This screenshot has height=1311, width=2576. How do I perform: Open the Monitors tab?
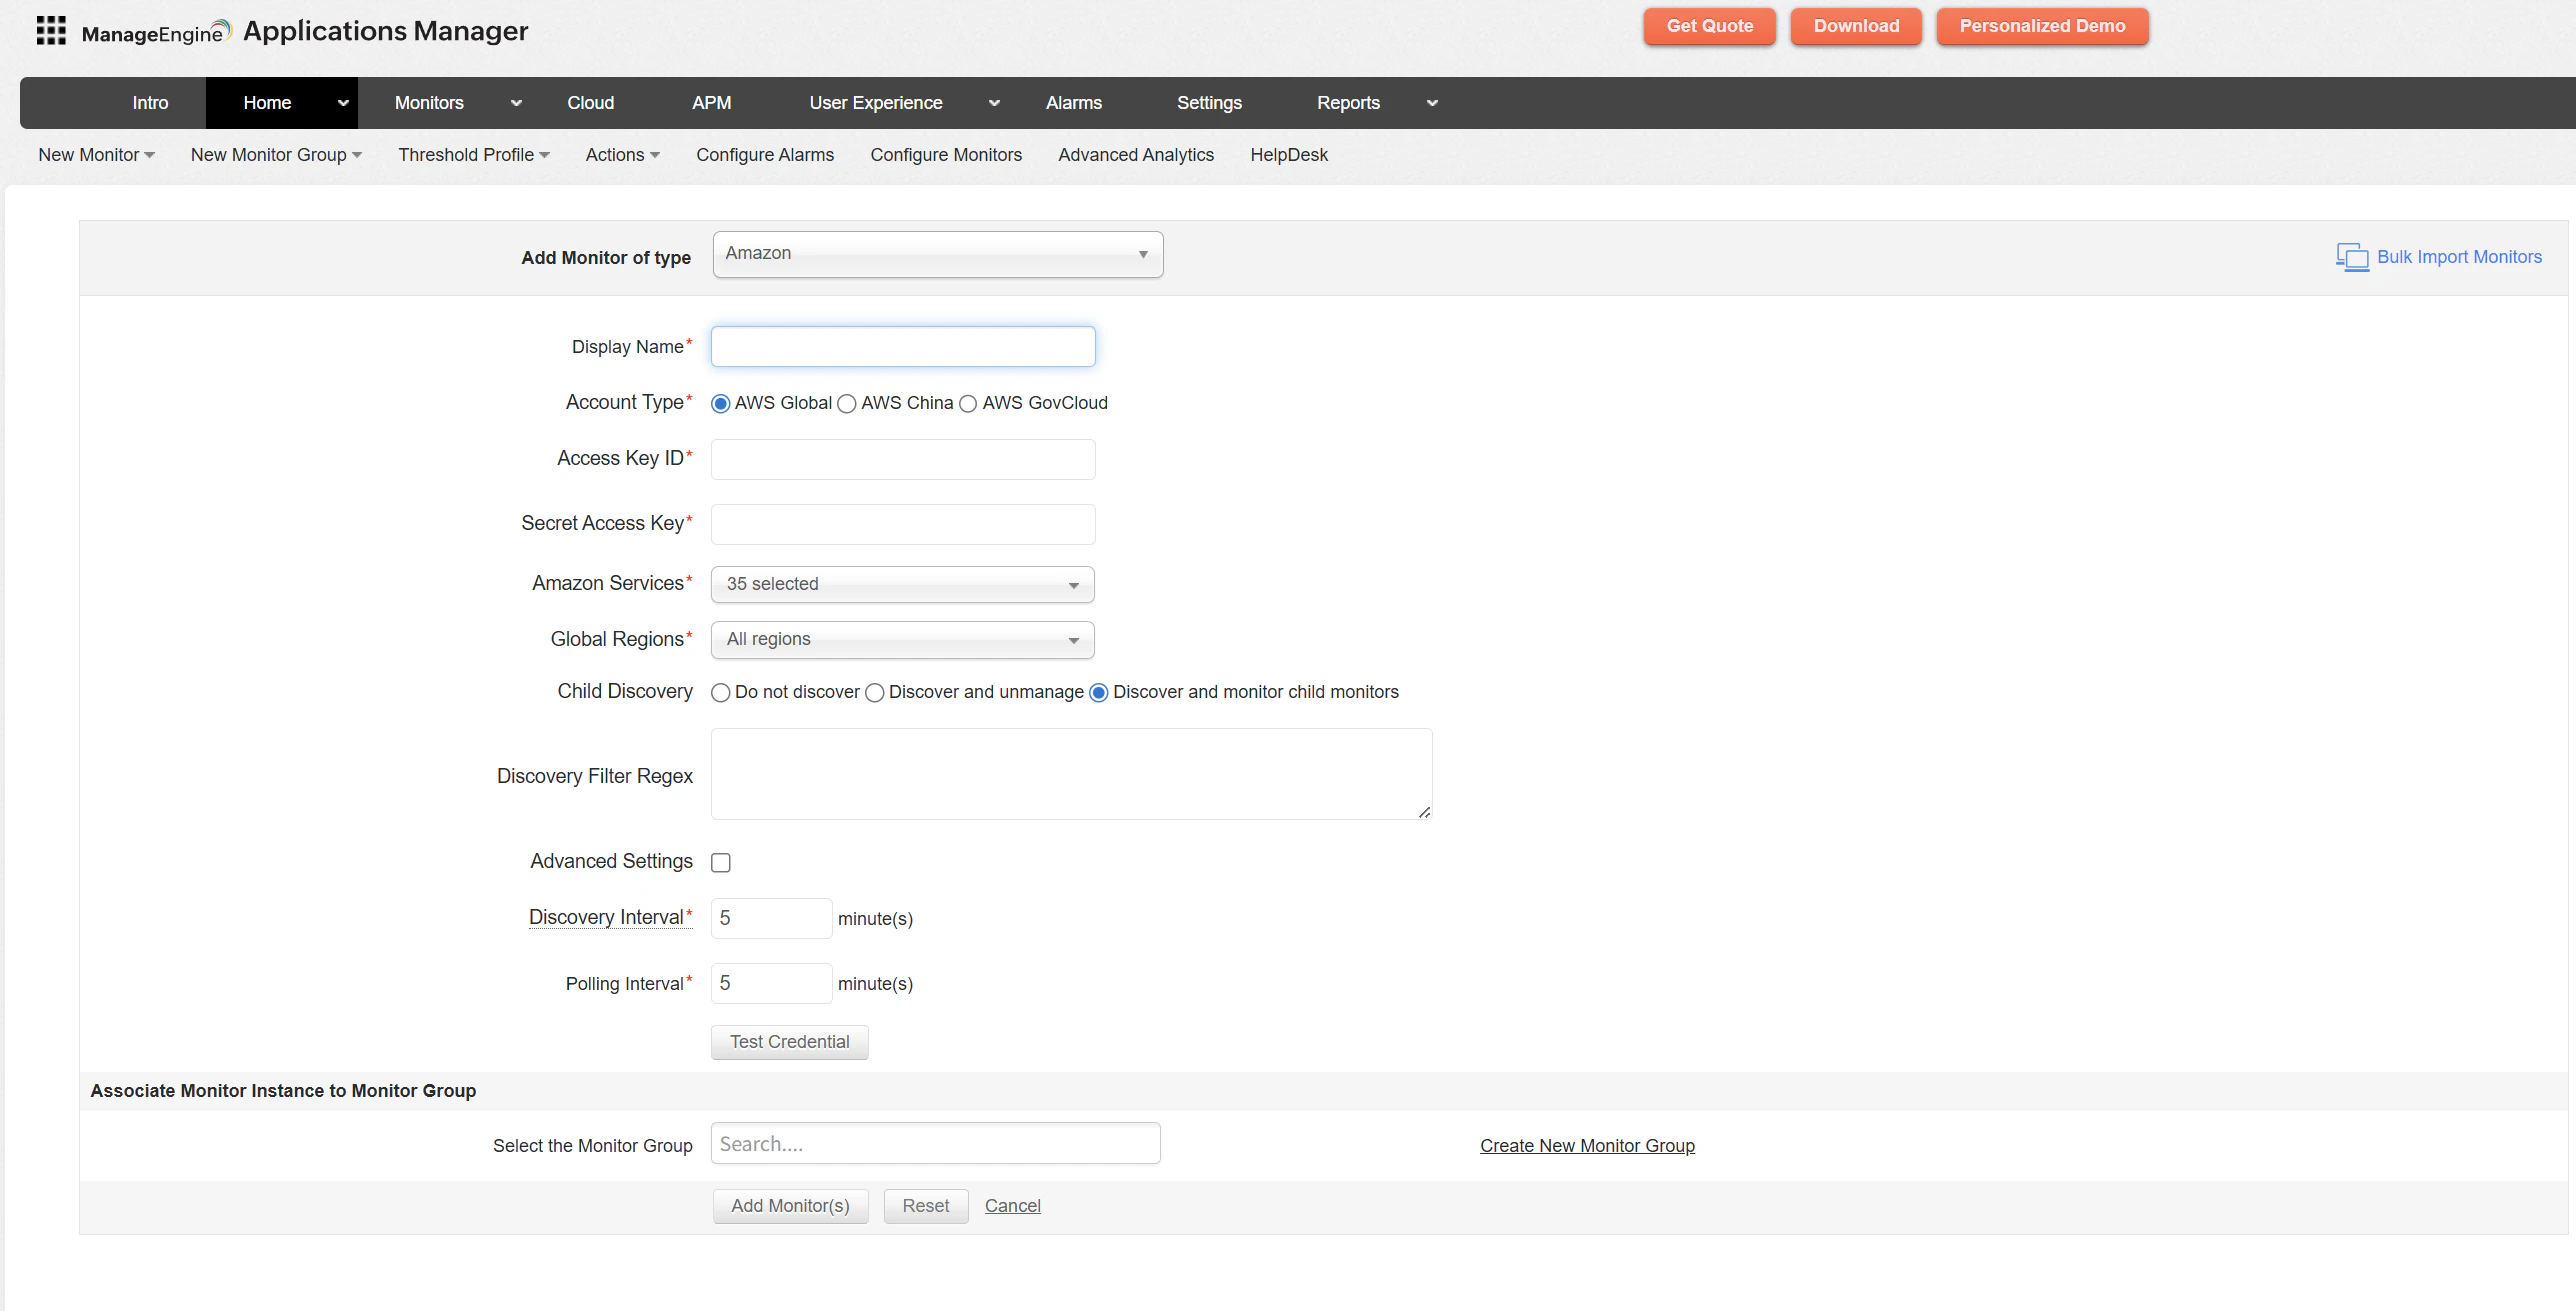click(429, 103)
